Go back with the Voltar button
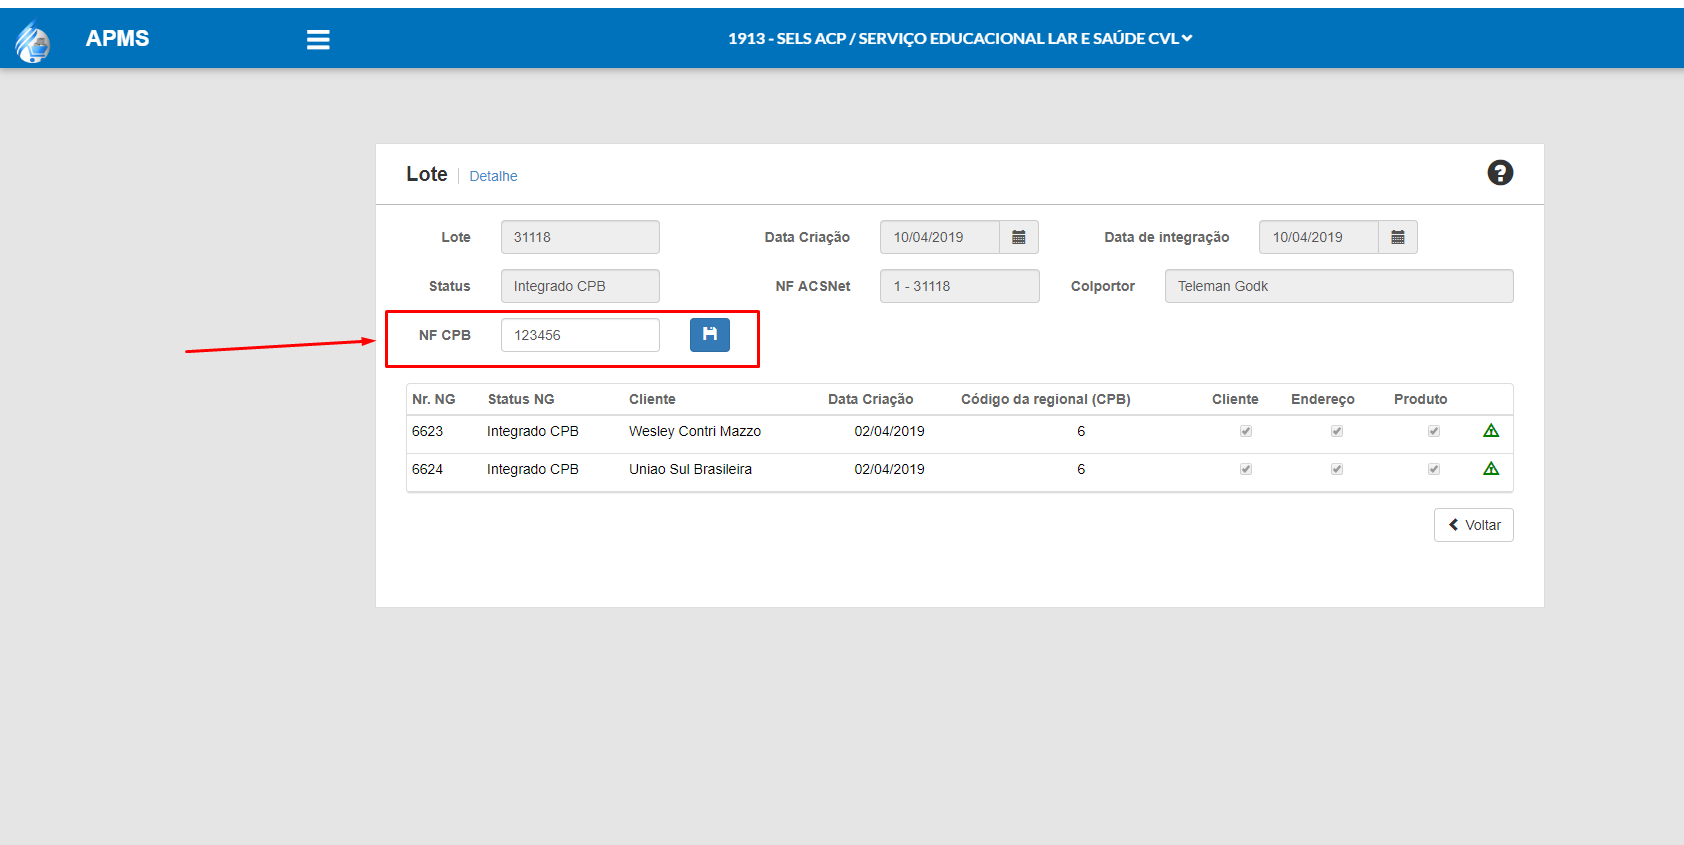Screen dimensions: 1684x845 click(1474, 525)
